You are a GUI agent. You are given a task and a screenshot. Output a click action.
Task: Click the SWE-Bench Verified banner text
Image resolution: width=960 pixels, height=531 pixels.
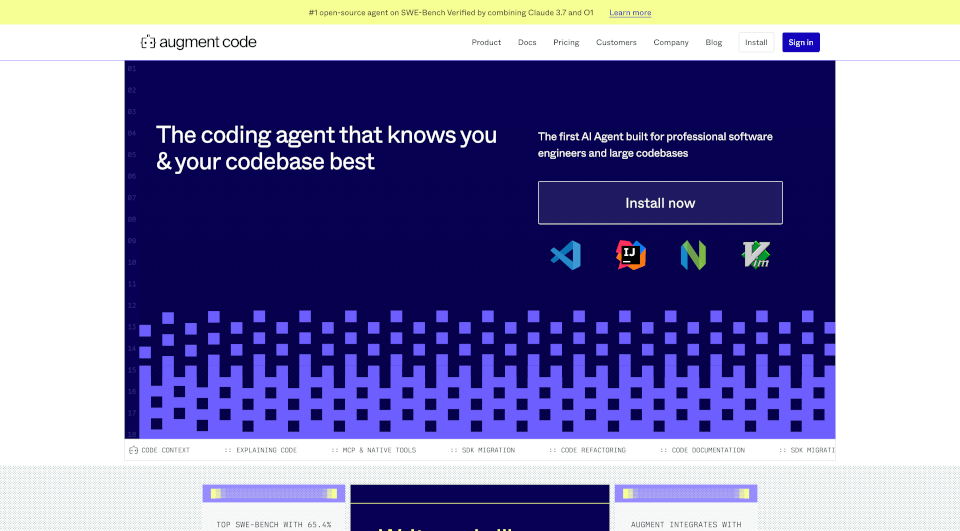pyautogui.click(x=451, y=12)
